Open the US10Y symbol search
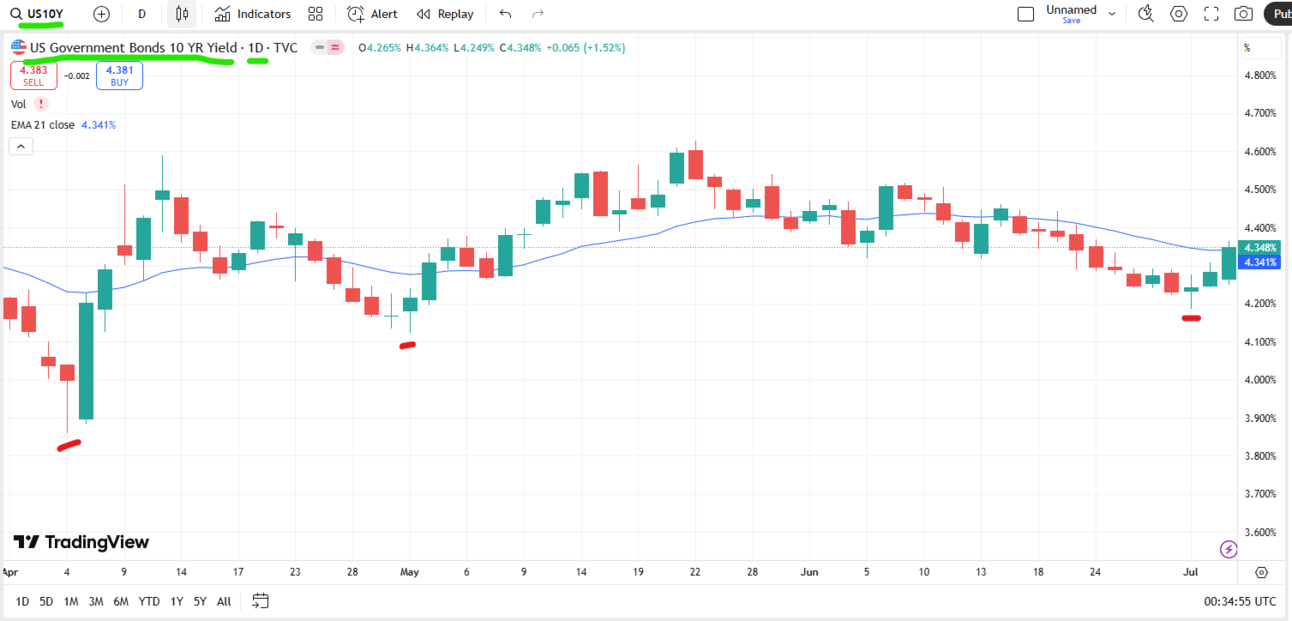Screen dimensions: 1292x621 tap(37, 14)
